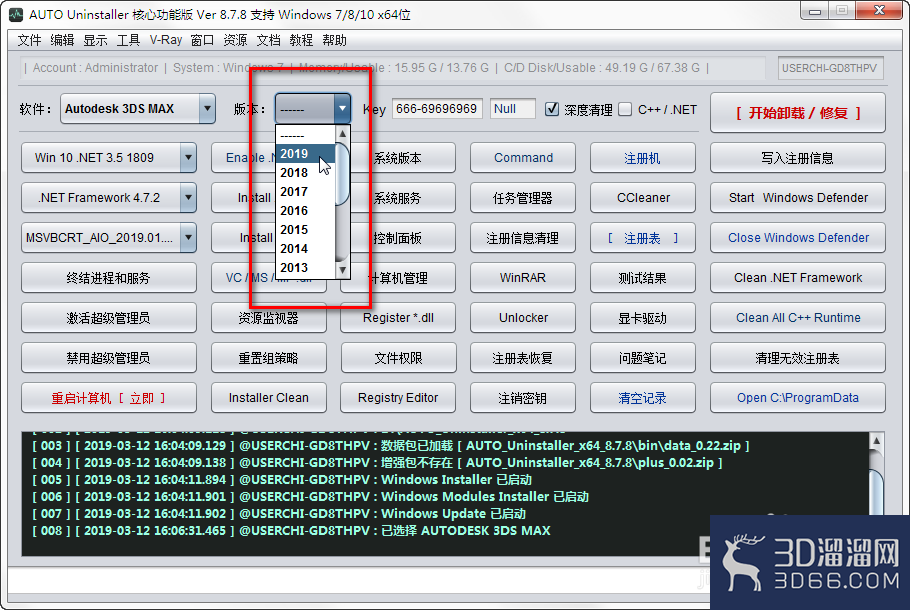Click 终结进程和服务 button
The height and width of the screenshot is (610, 910).
[109, 277]
